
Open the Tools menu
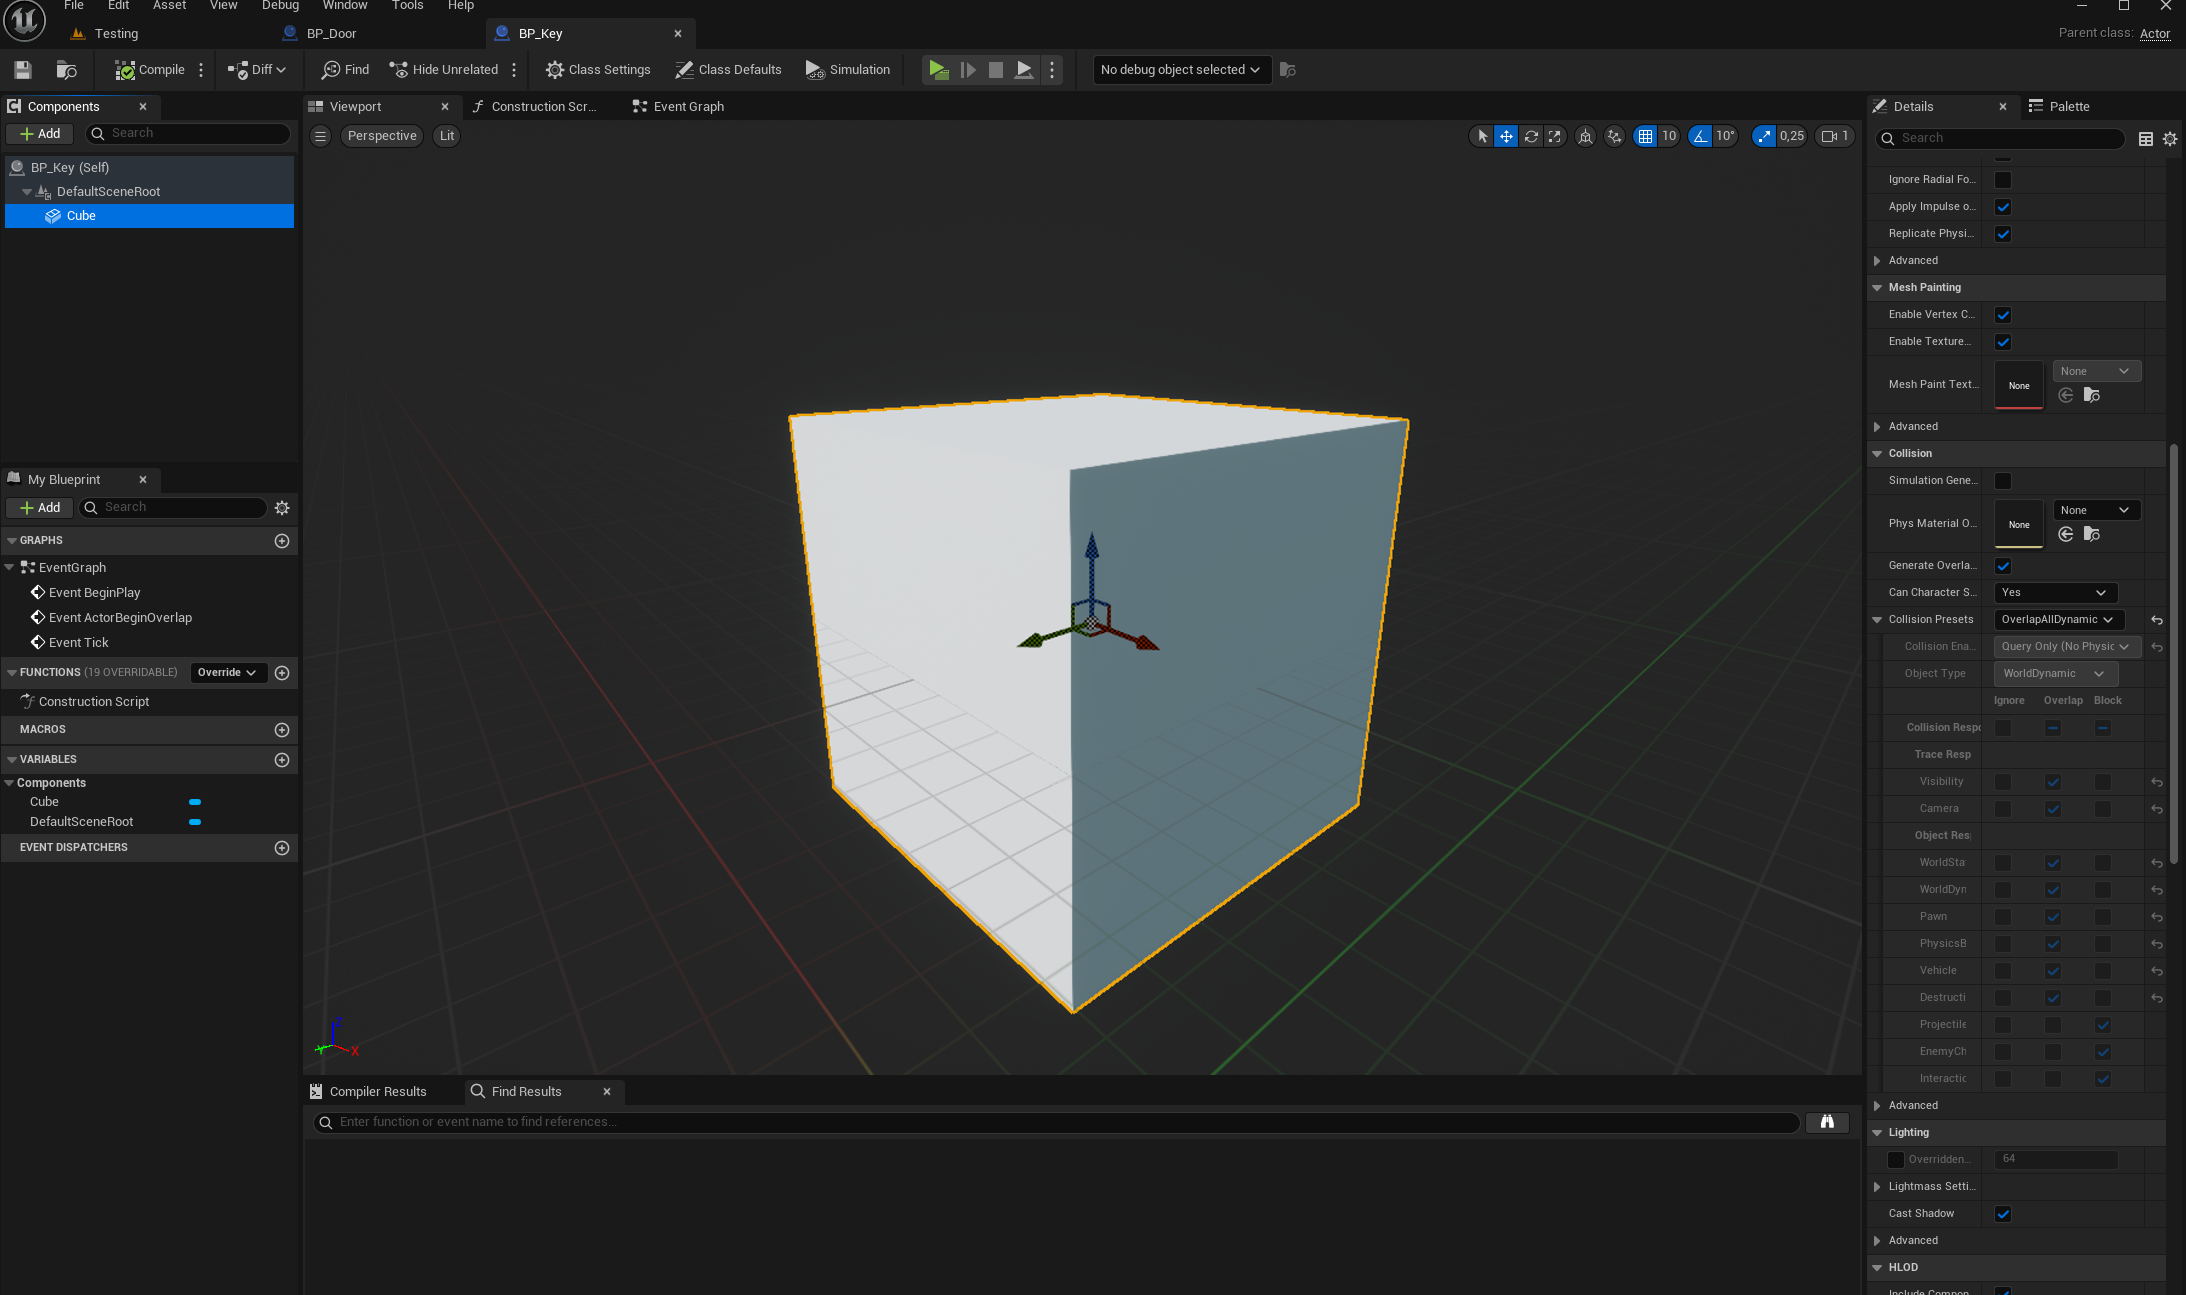point(407,6)
